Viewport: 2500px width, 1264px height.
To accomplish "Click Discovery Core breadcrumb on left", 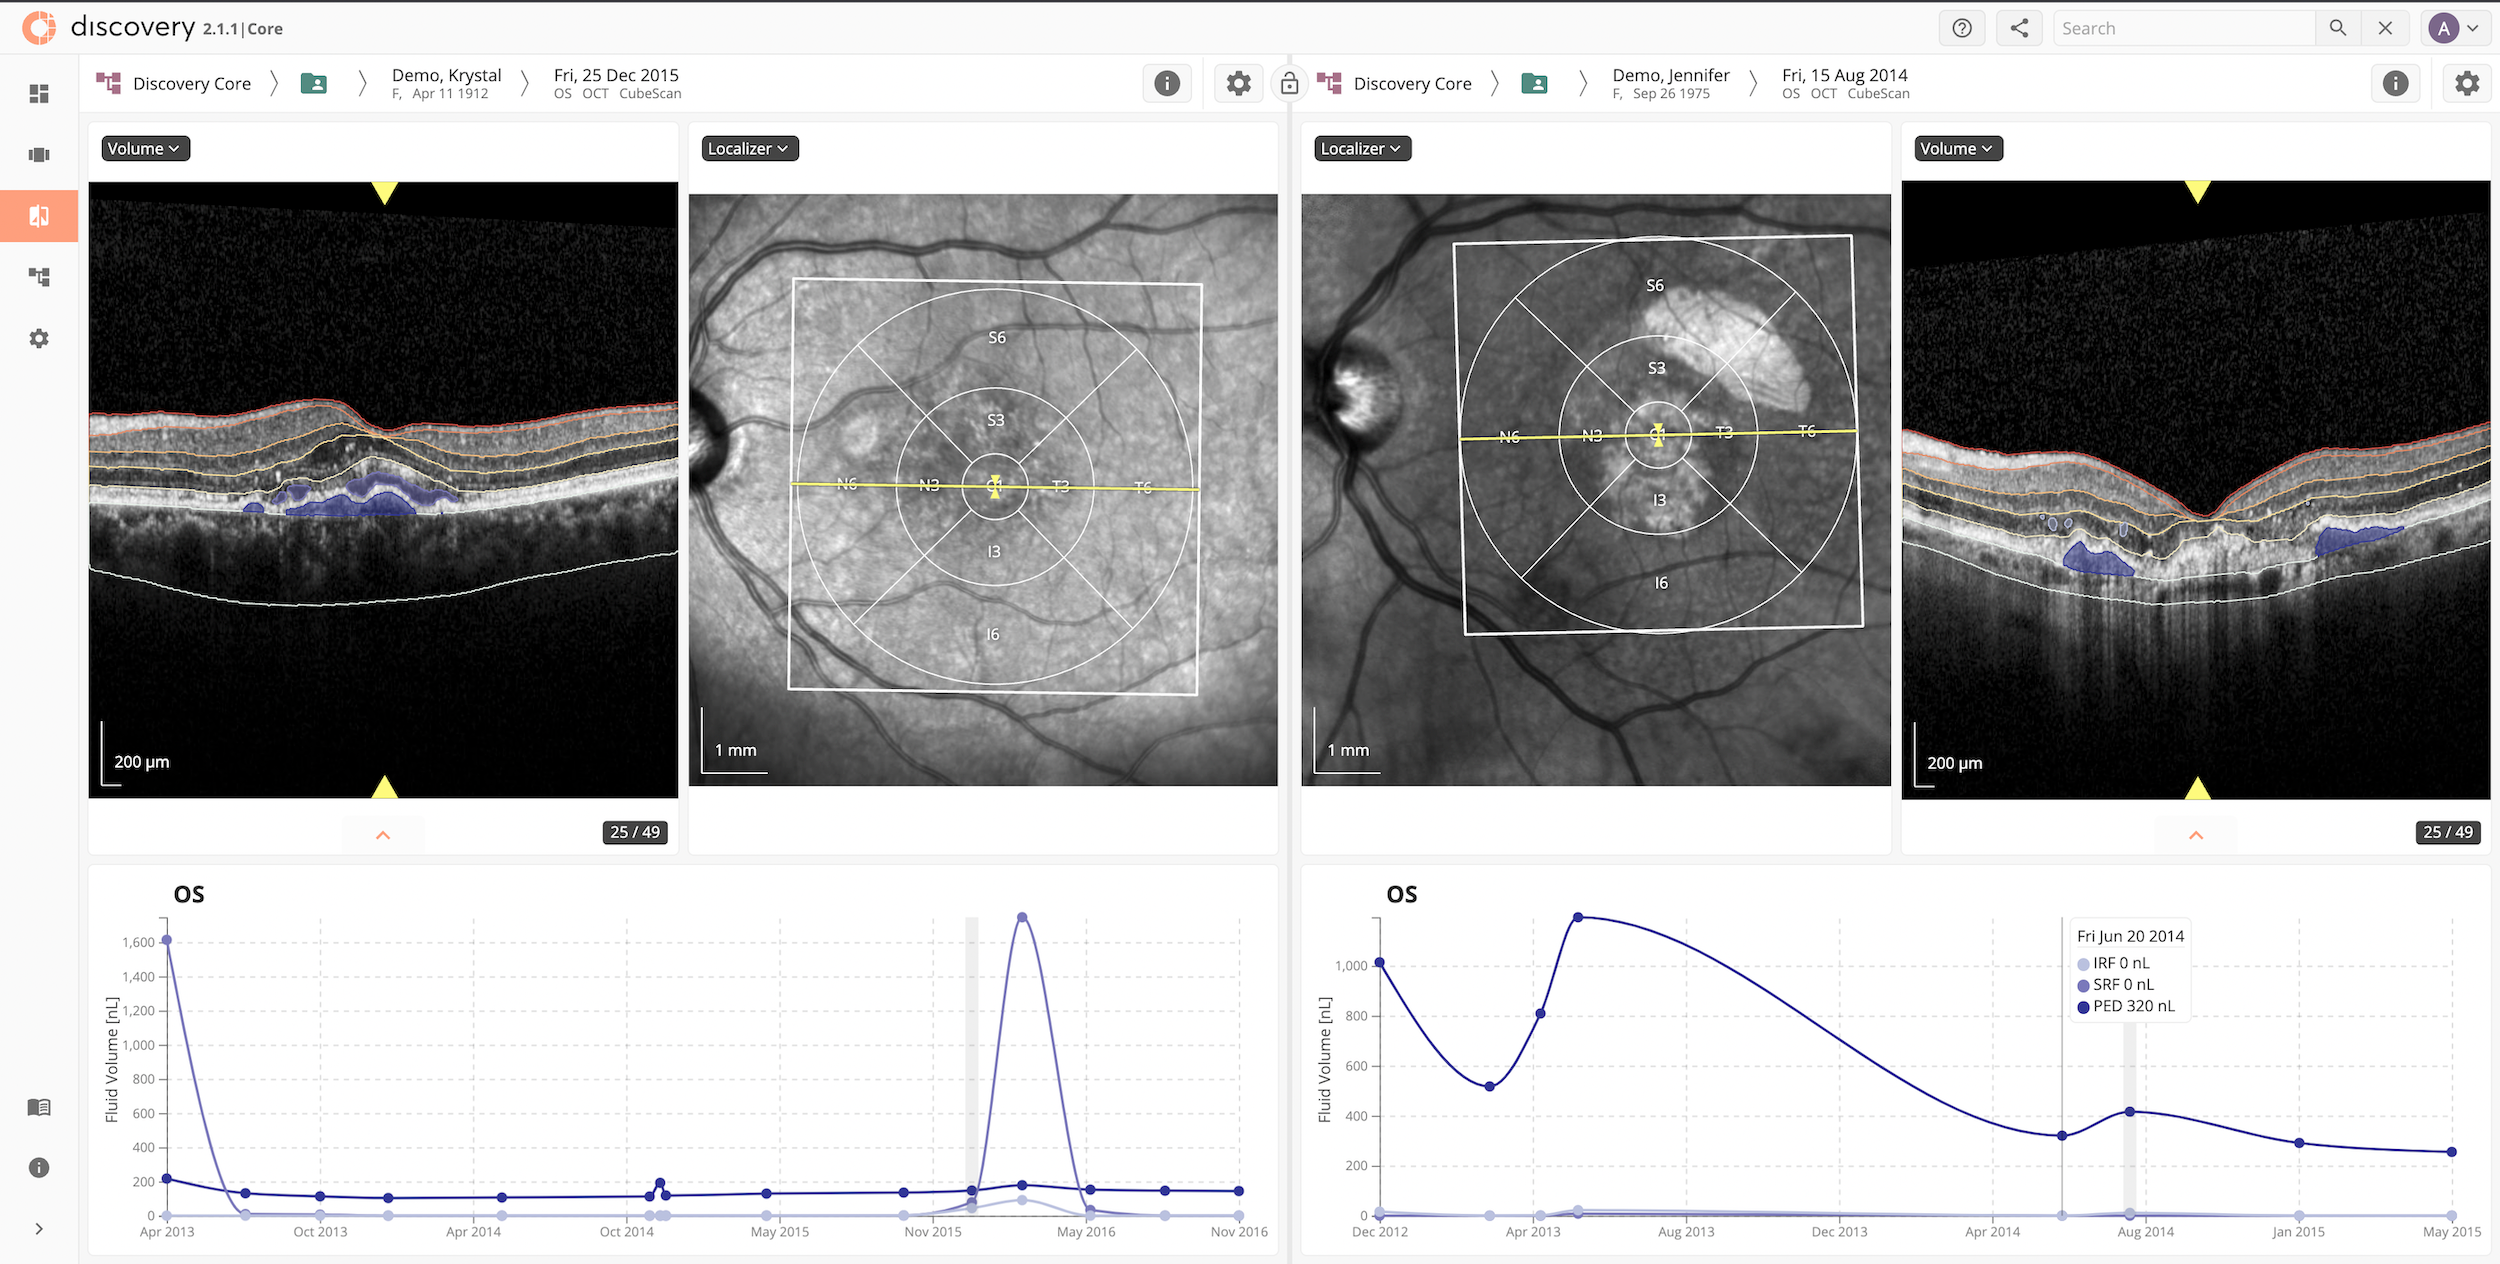I will 191,84.
